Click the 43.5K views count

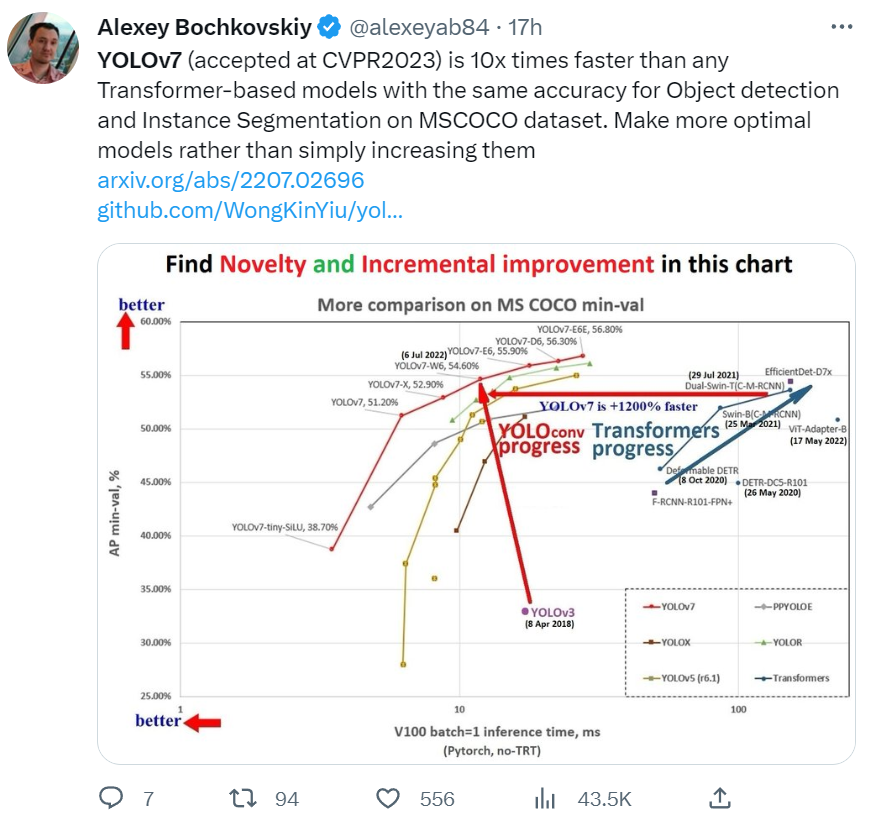(x=604, y=799)
